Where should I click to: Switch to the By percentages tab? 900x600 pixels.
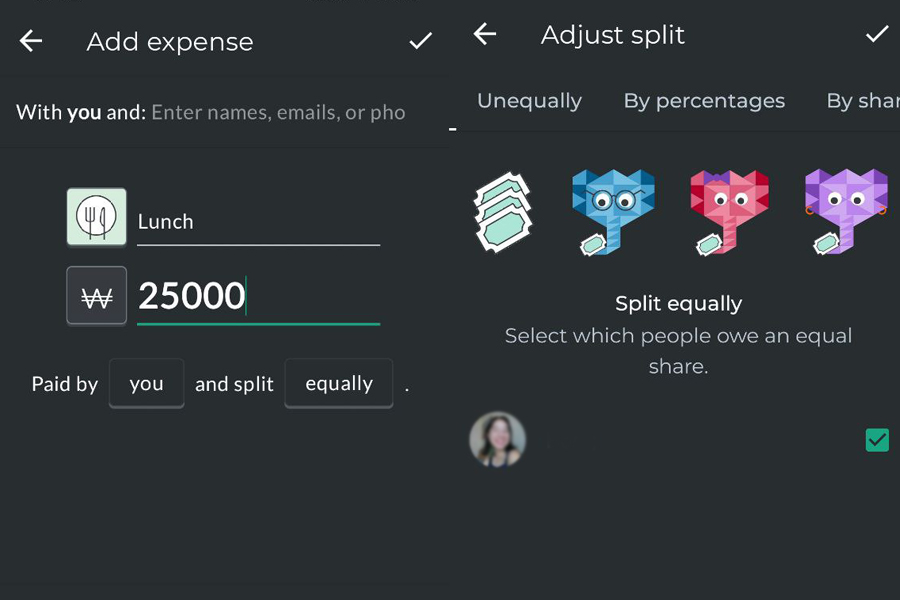[704, 101]
